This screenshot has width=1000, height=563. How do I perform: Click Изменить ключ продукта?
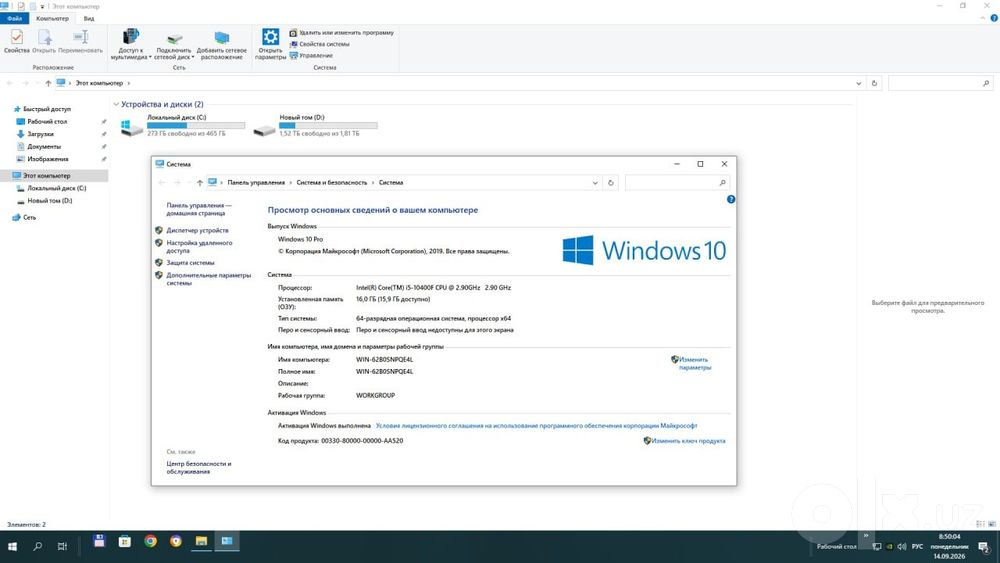(x=688, y=441)
